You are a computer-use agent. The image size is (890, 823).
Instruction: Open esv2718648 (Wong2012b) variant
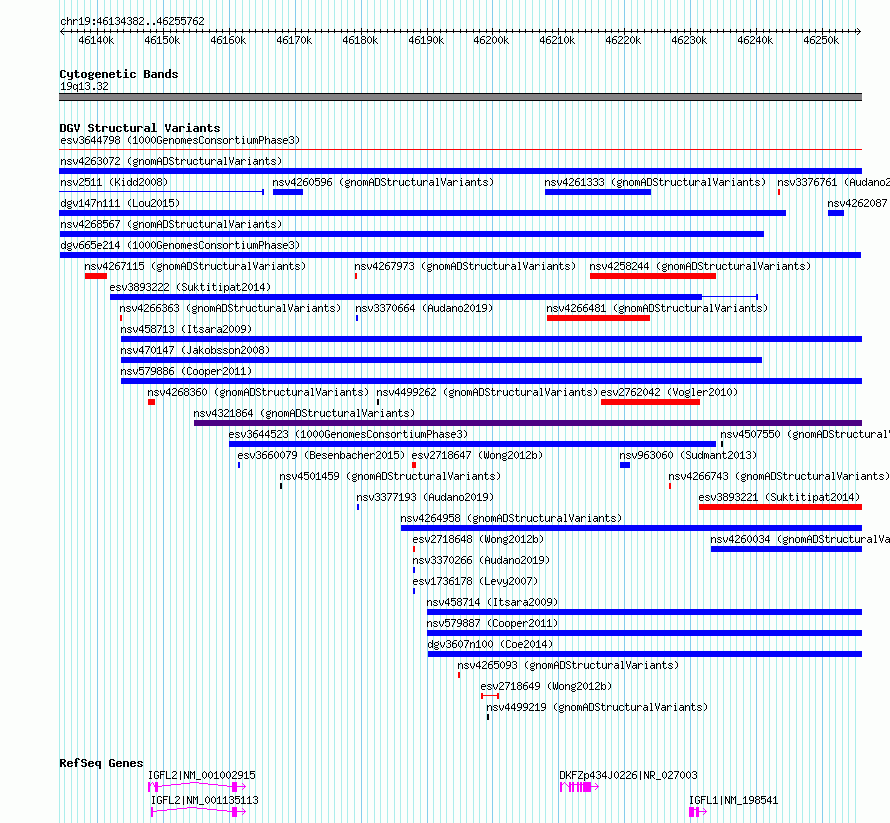pos(478,539)
